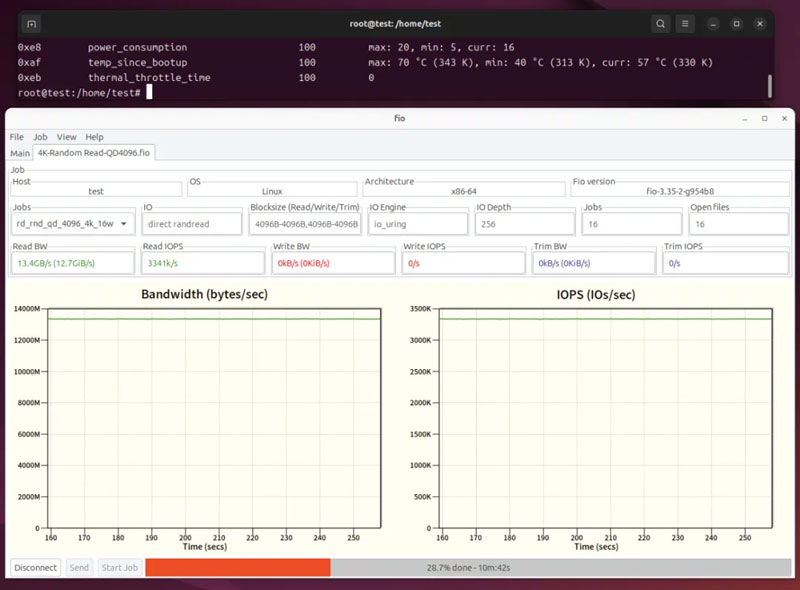
Task: Maximize the terminal window
Action: tap(736, 24)
